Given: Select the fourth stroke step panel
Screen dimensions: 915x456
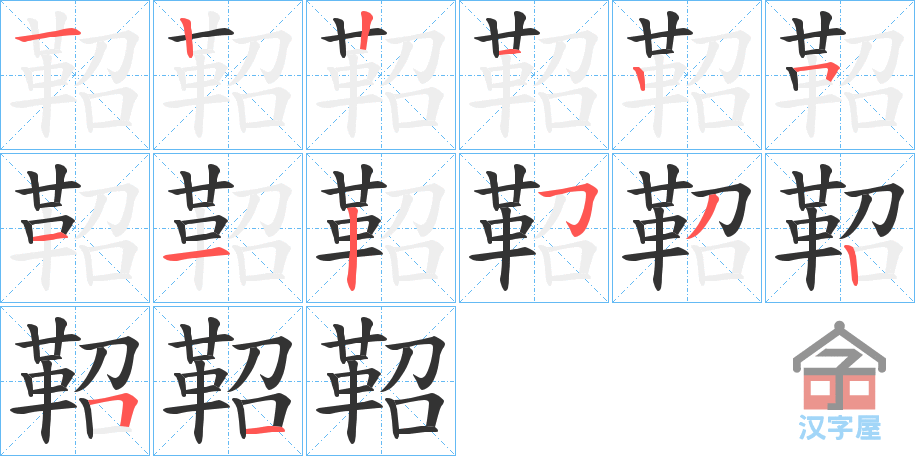Looking at the screenshot, I should (533, 75).
